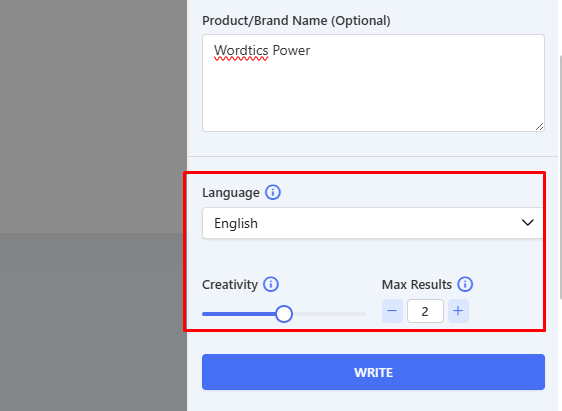This screenshot has height=411, width=562.
Task: Click the unfilled part of Creativity track
Action: tap(329, 314)
